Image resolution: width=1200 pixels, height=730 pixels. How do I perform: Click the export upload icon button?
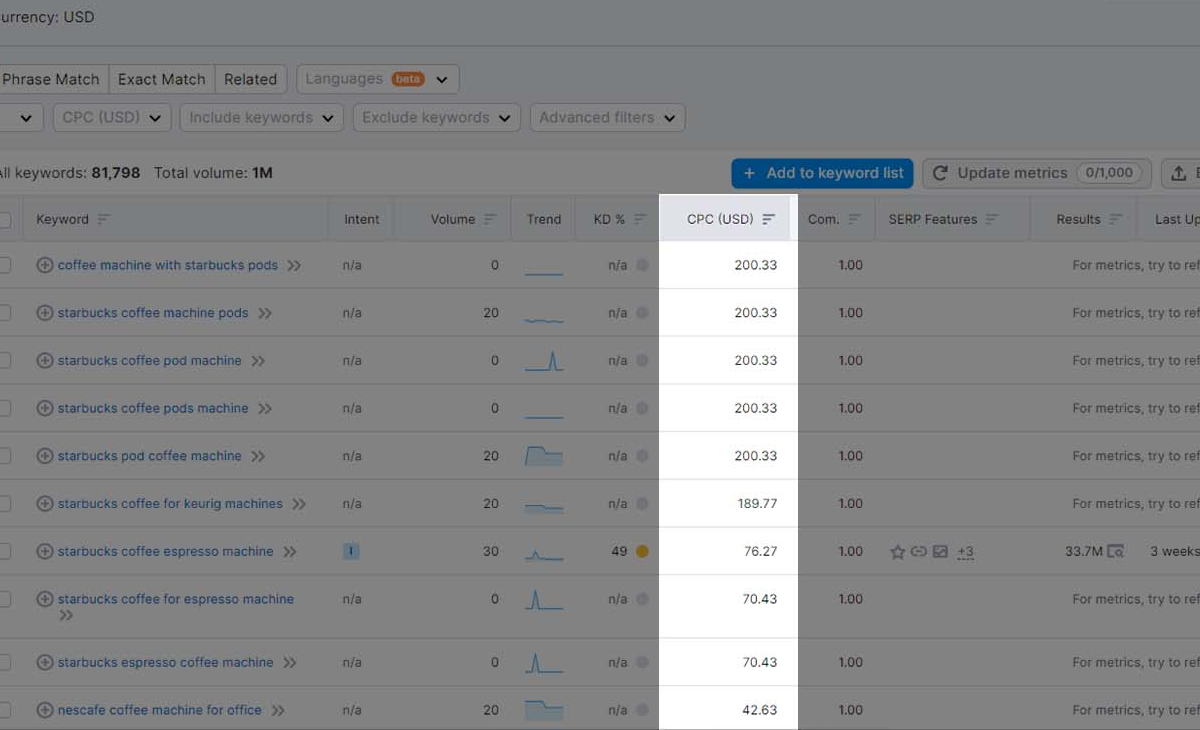[x=1181, y=173]
